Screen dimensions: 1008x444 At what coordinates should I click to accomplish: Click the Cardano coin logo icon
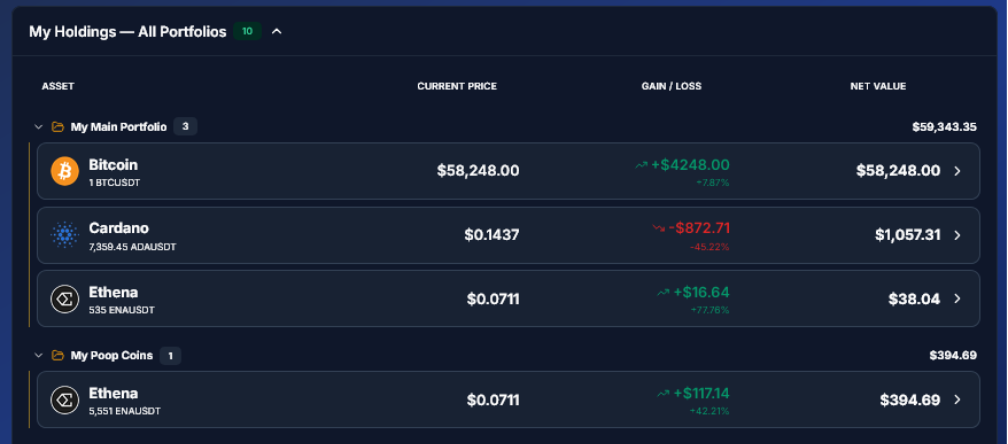point(65,235)
